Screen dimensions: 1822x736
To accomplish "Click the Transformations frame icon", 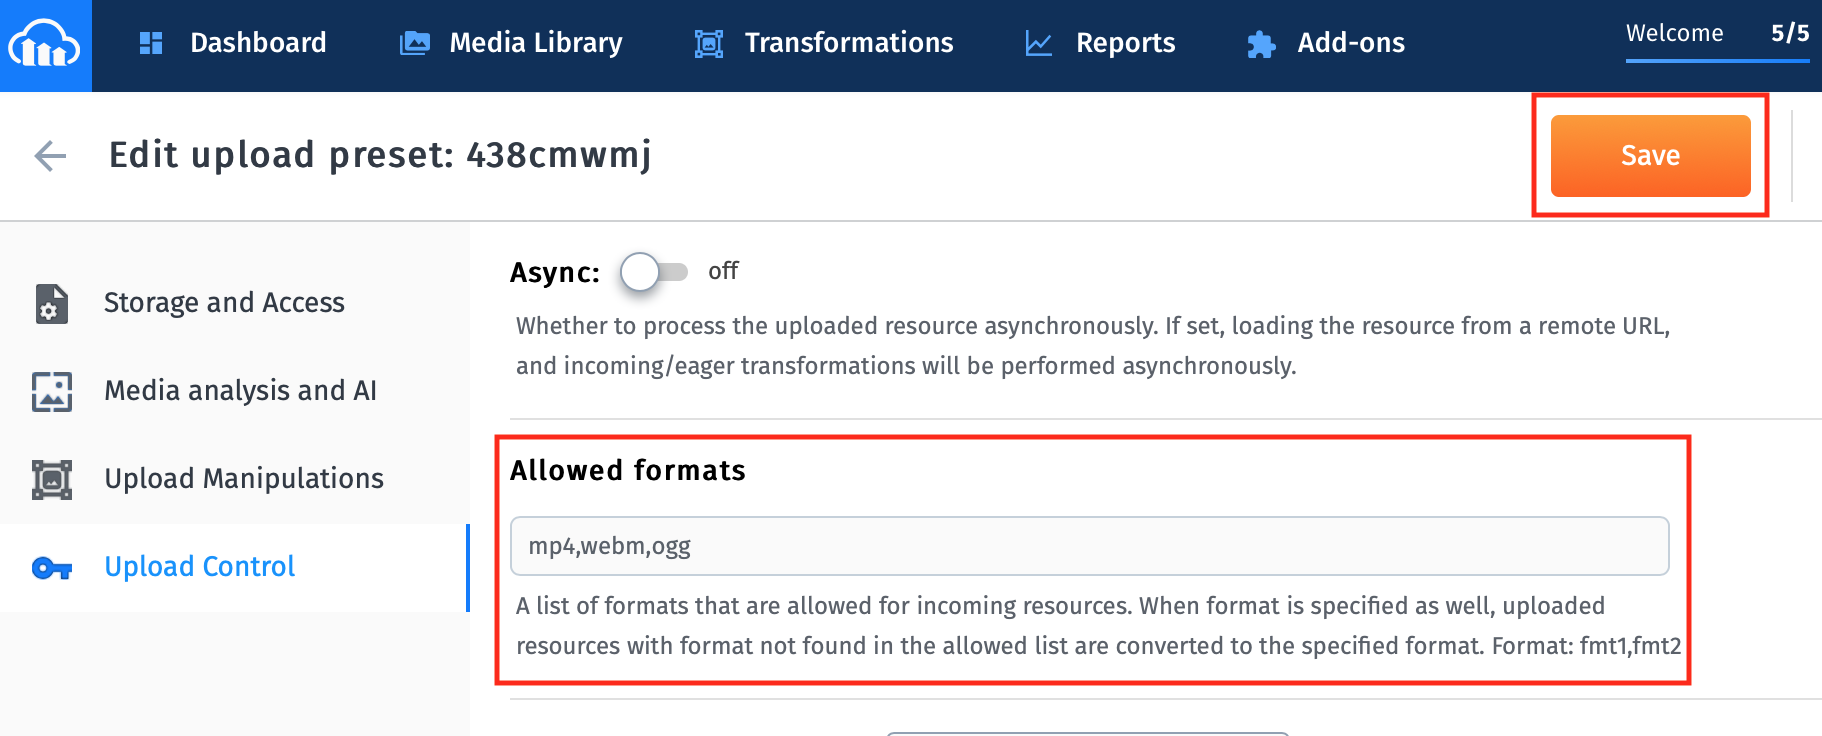I will (709, 43).
